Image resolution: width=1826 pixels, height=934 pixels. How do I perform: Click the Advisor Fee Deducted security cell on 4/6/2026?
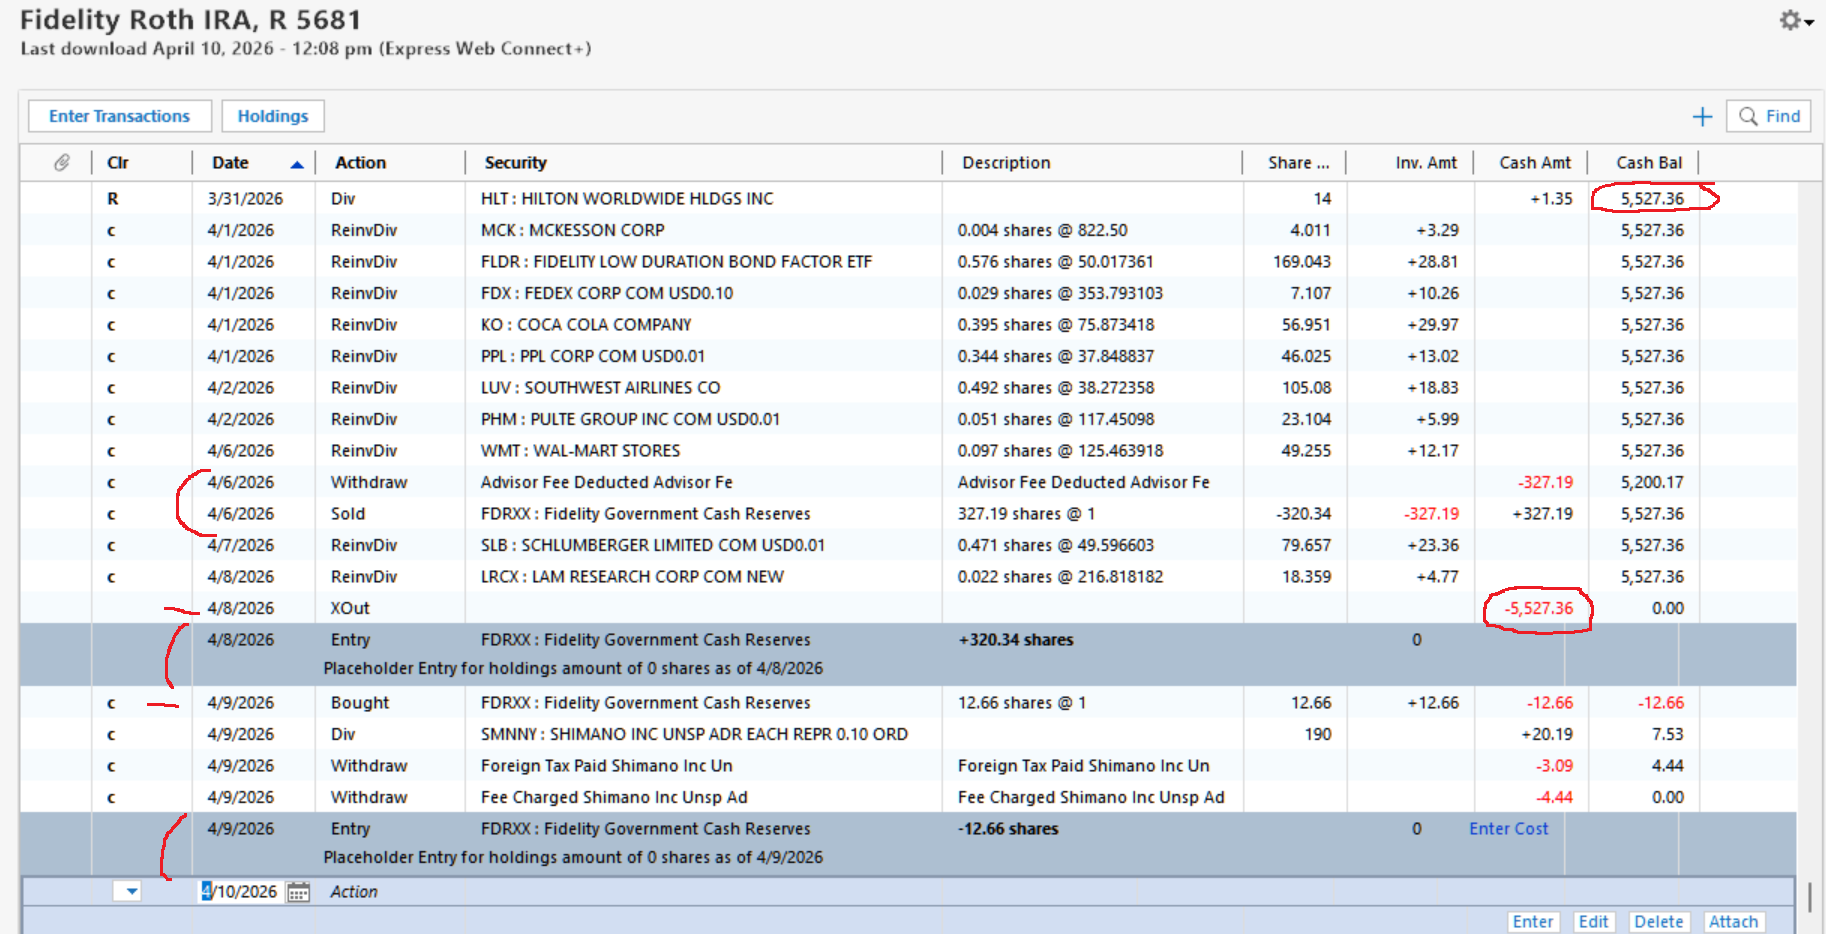pos(606,482)
